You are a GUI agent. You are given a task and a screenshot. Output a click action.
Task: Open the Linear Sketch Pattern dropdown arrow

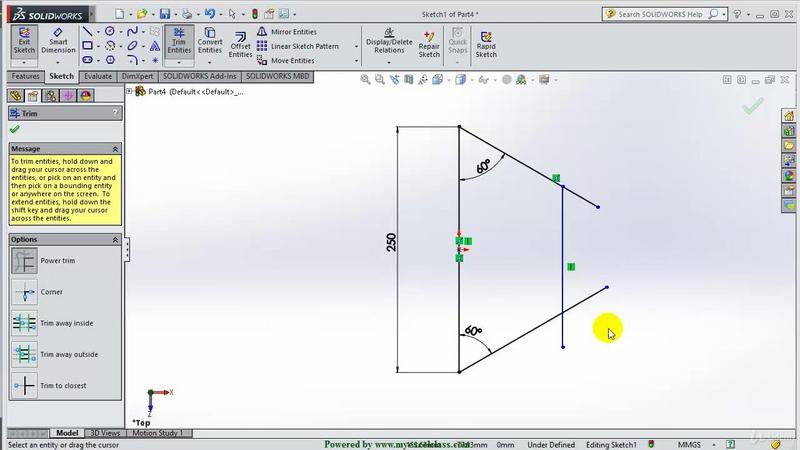pyautogui.click(x=356, y=46)
